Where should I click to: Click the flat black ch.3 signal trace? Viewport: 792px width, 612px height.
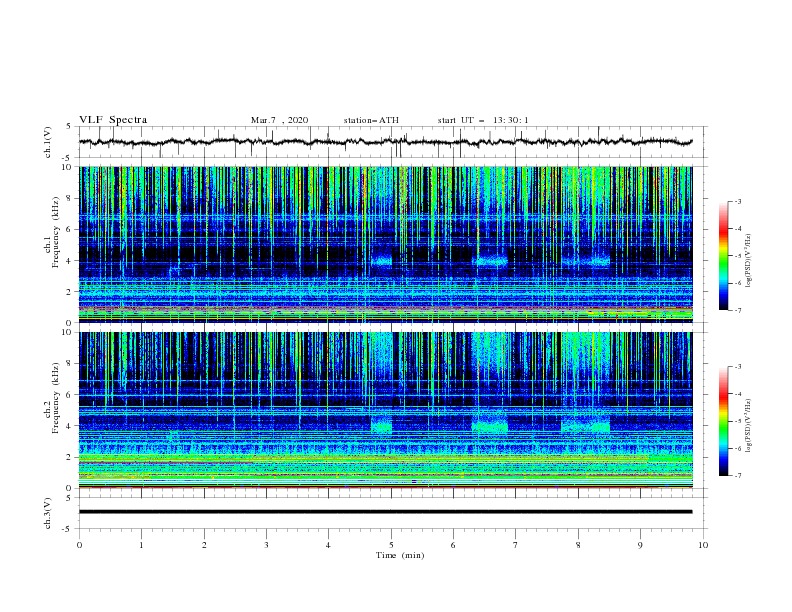[385, 512]
